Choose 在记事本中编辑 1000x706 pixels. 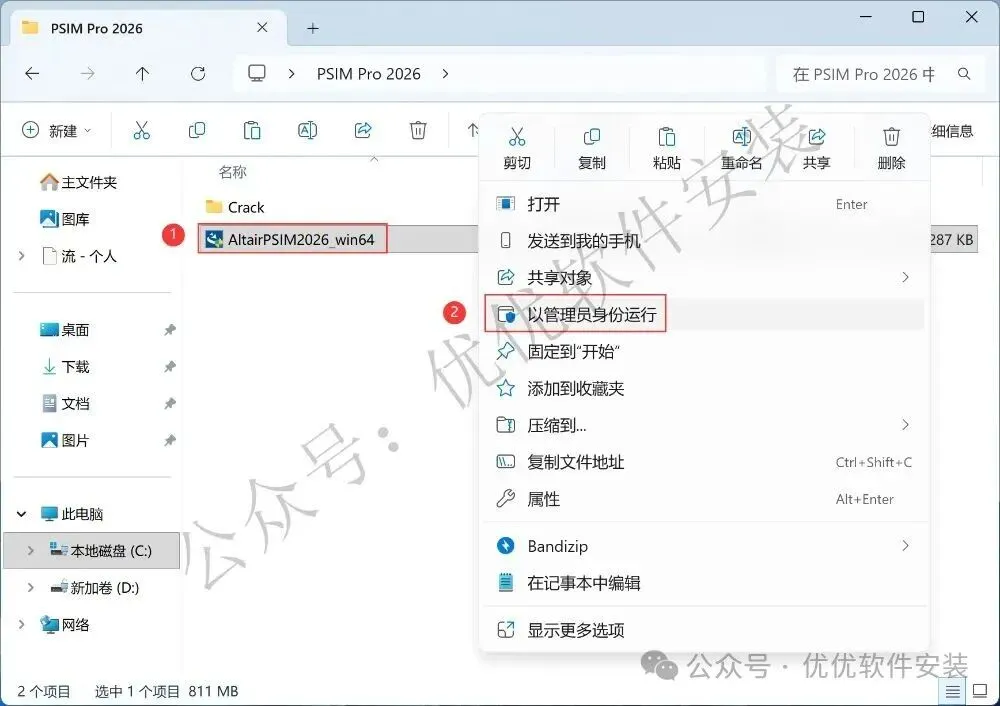[x=705, y=583]
